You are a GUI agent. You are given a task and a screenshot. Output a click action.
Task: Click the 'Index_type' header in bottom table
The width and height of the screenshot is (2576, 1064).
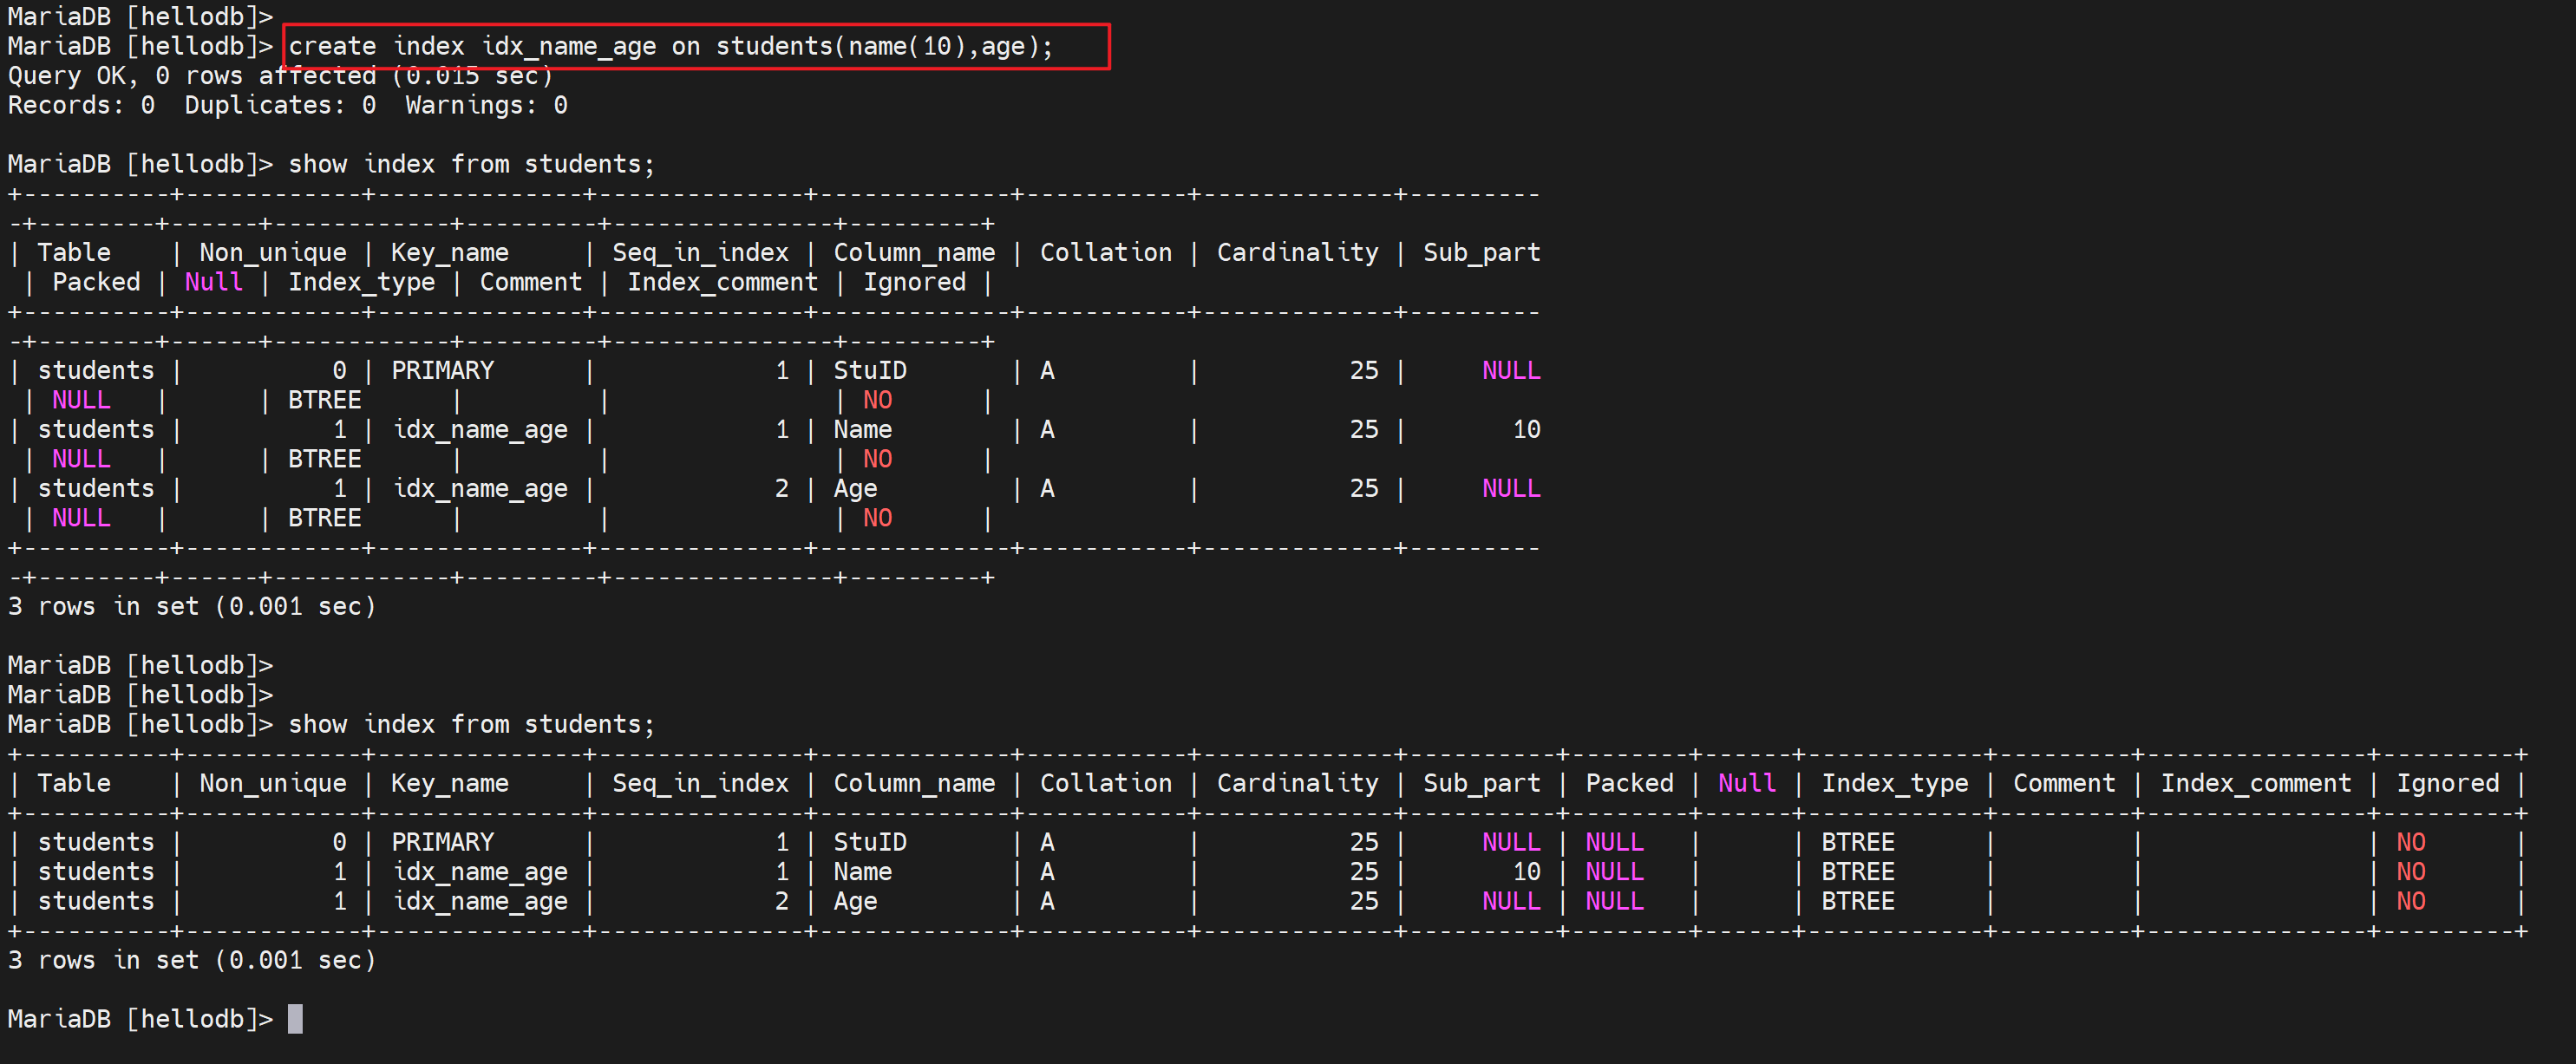pyautogui.click(x=1894, y=783)
